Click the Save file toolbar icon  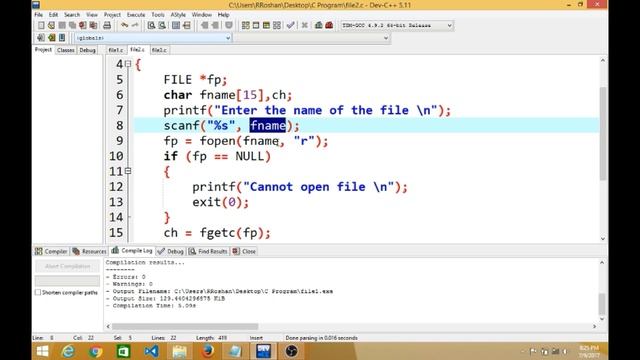coord(62,25)
